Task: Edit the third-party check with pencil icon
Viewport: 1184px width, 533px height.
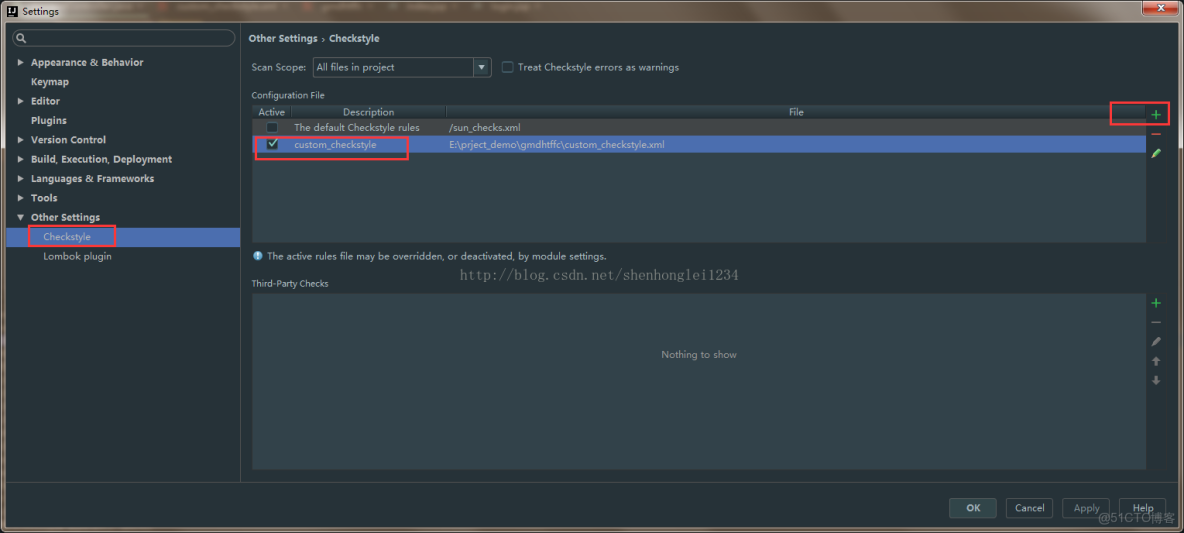Action: click(x=1156, y=342)
